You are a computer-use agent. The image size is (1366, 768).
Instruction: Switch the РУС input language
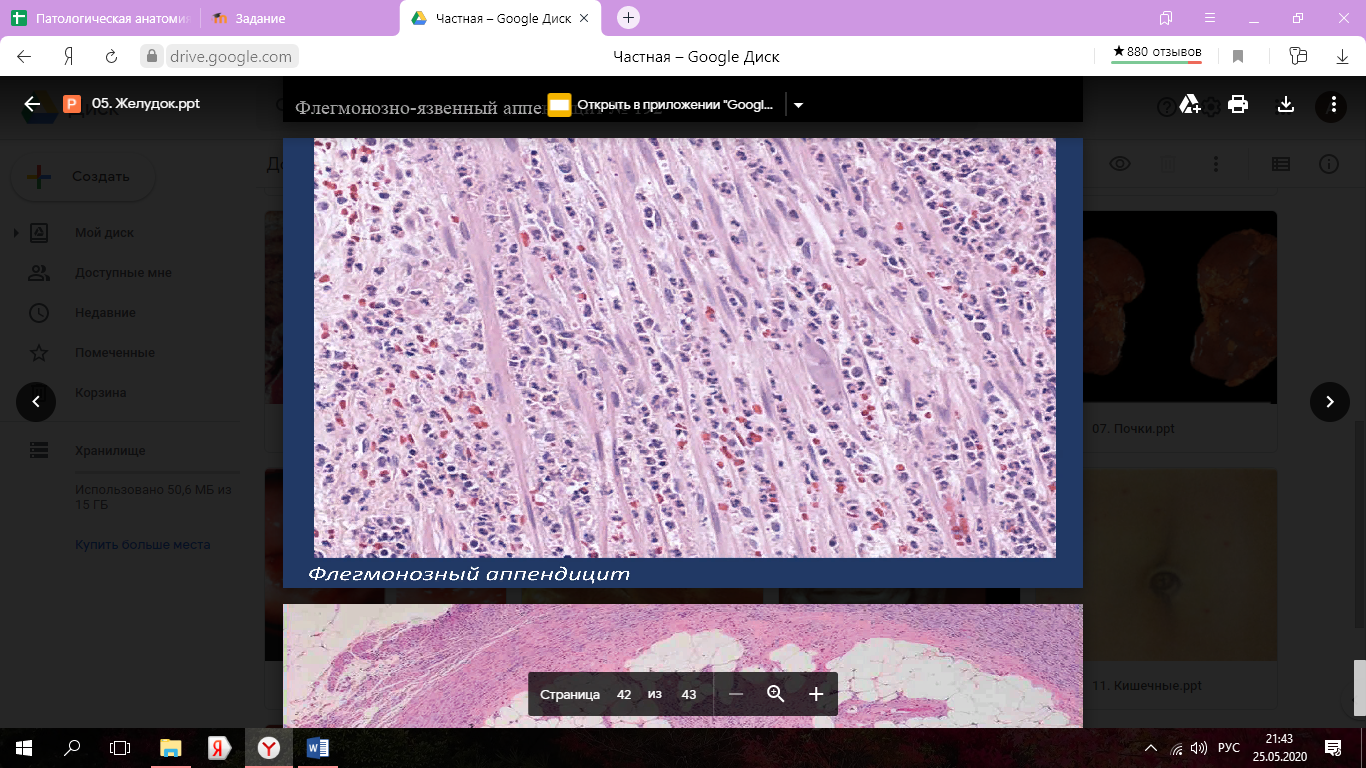1229,748
